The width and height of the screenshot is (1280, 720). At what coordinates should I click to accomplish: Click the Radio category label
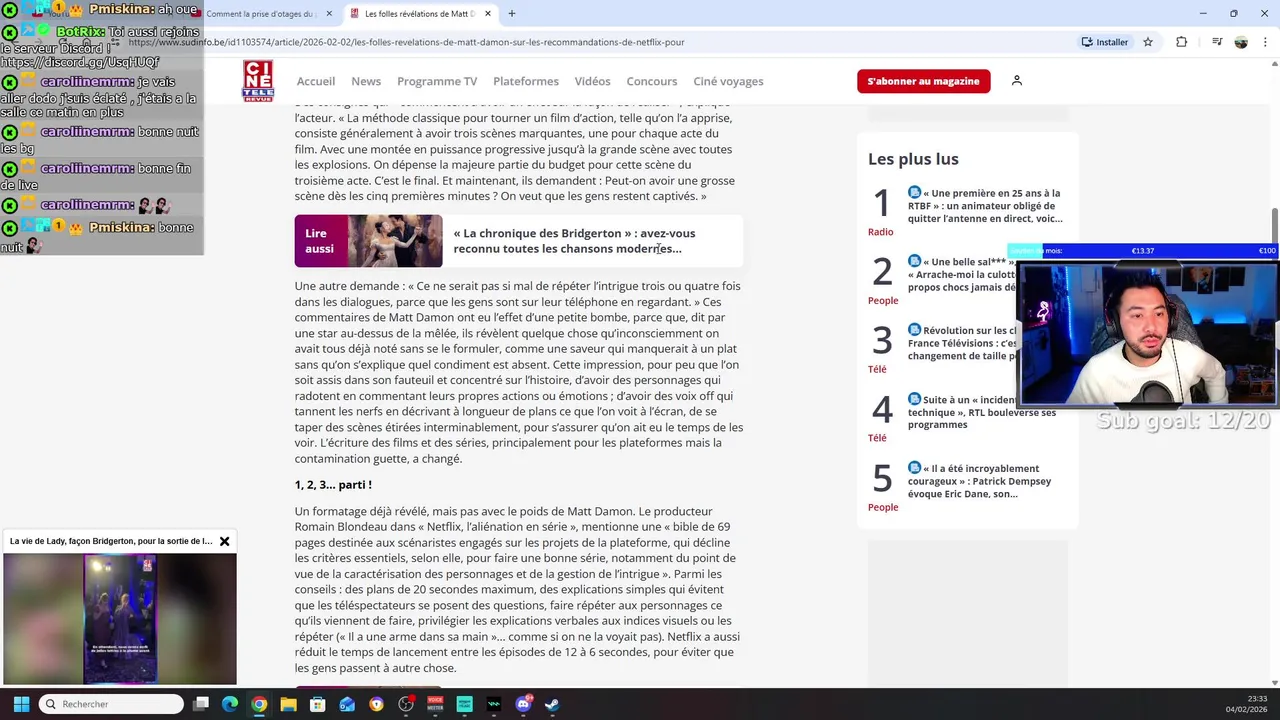[880, 232]
